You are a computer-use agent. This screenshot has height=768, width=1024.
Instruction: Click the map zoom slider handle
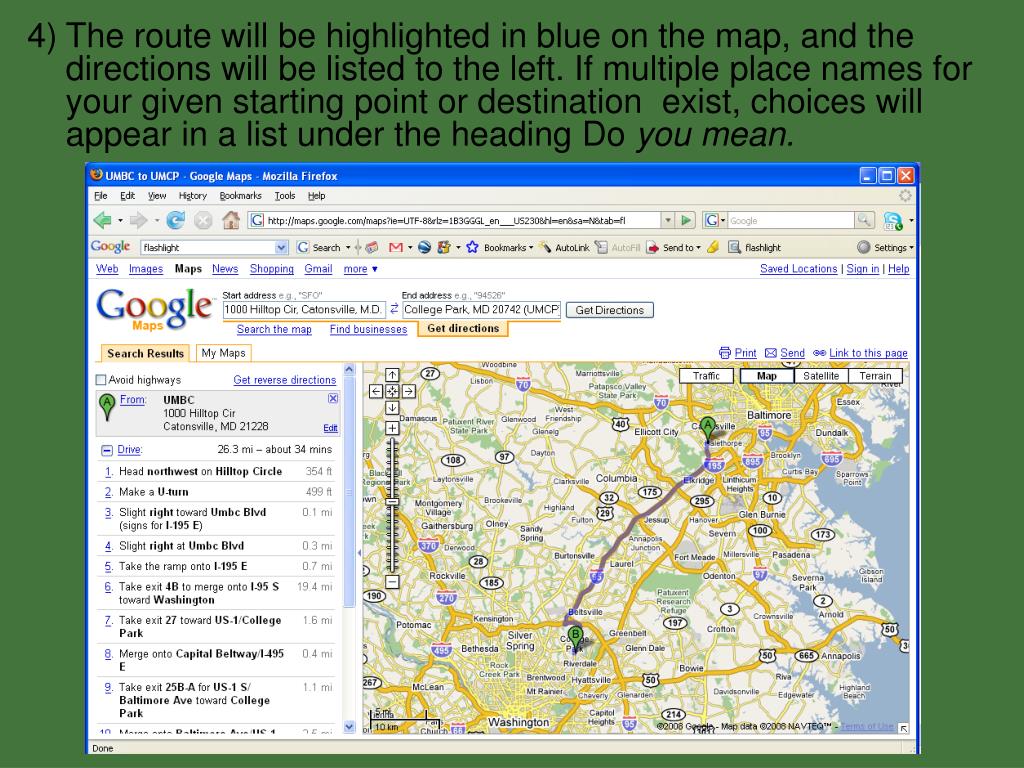click(392, 503)
